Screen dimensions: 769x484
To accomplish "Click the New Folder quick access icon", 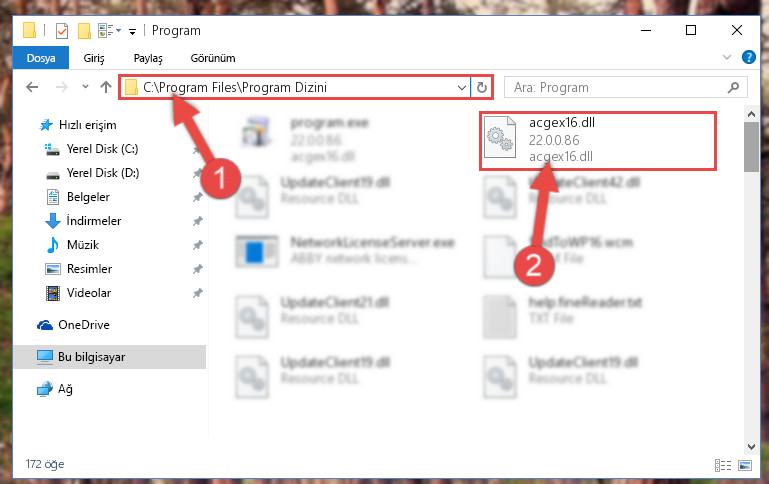I will (x=84, y=31).
